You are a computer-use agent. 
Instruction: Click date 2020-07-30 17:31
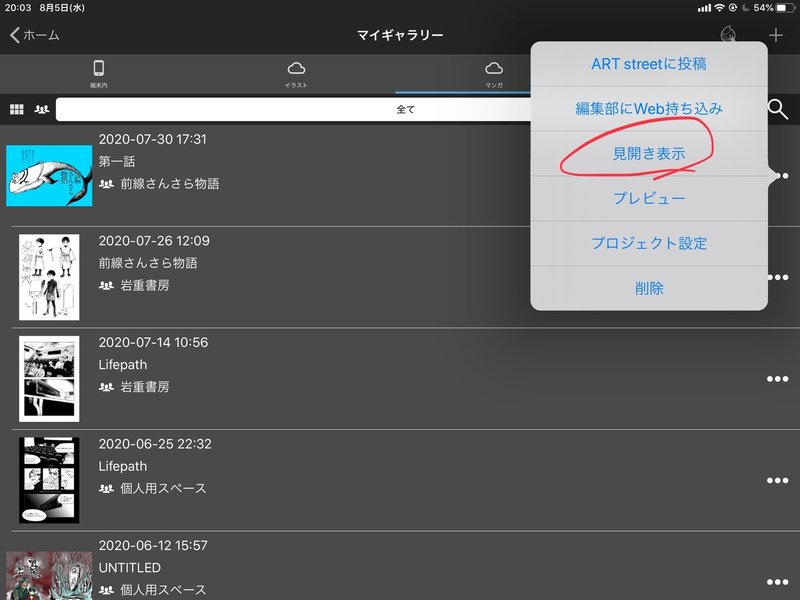(x=153, y=139)
